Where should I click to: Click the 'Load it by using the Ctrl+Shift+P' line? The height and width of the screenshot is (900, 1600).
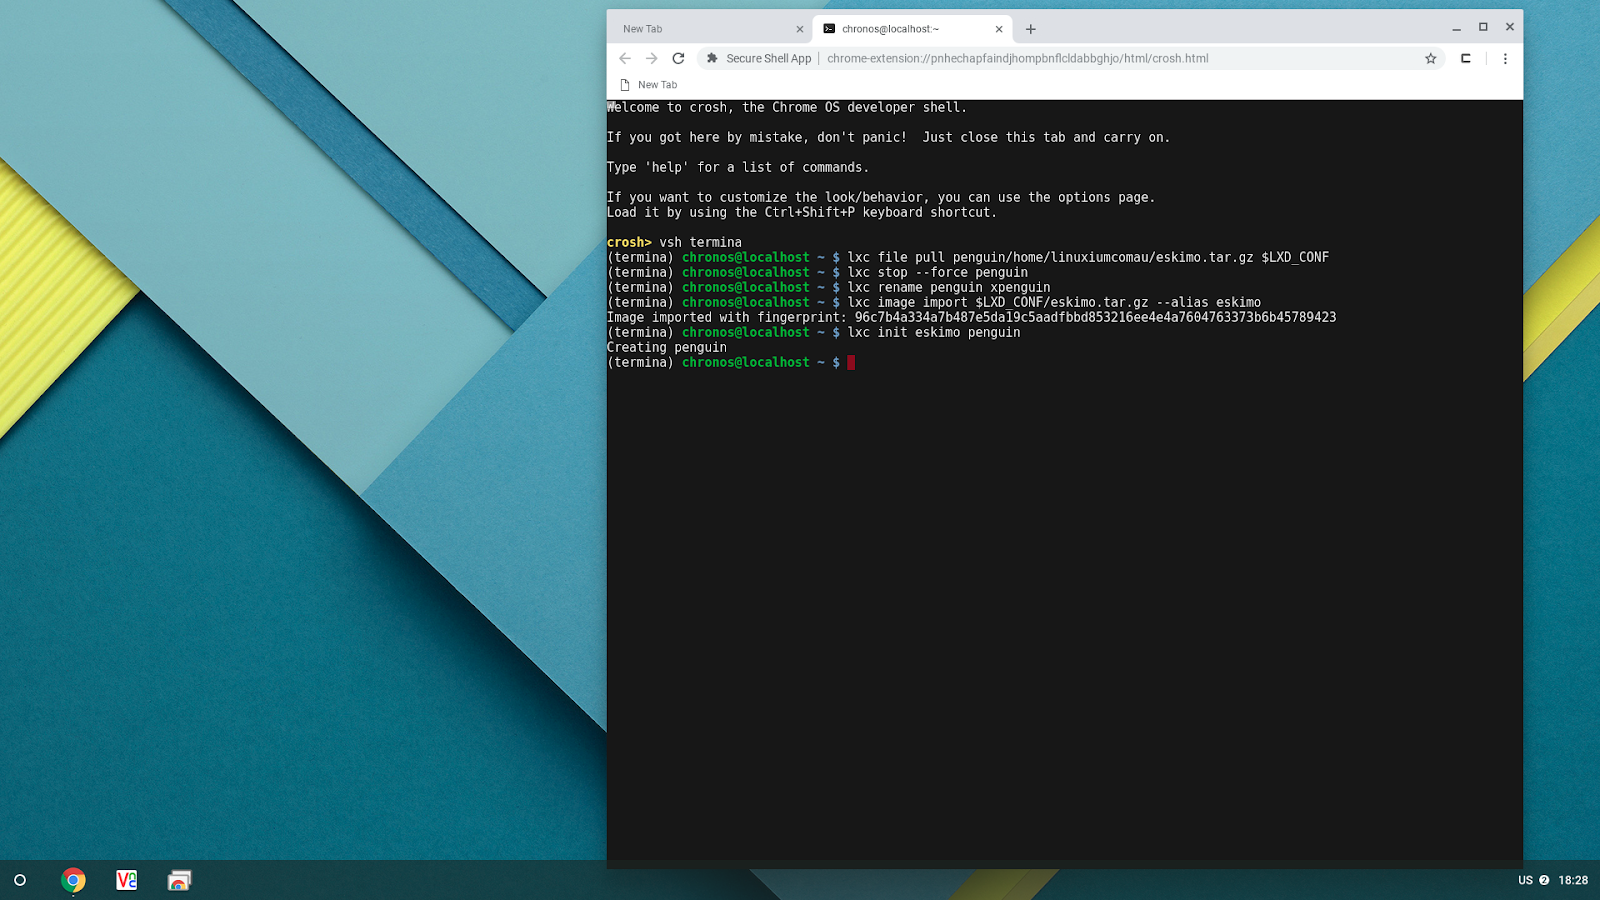coord(802,212)
